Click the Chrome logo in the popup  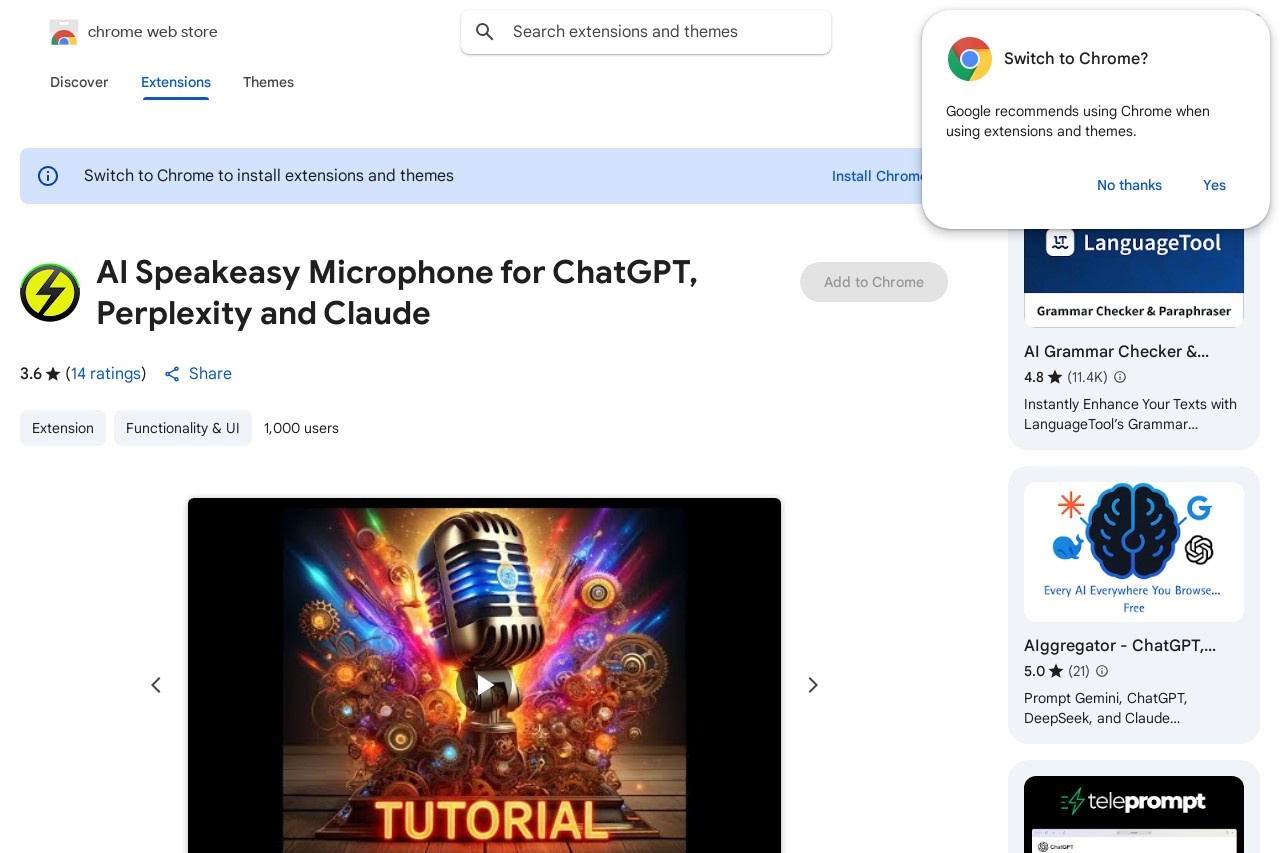(x=969, y=59)
